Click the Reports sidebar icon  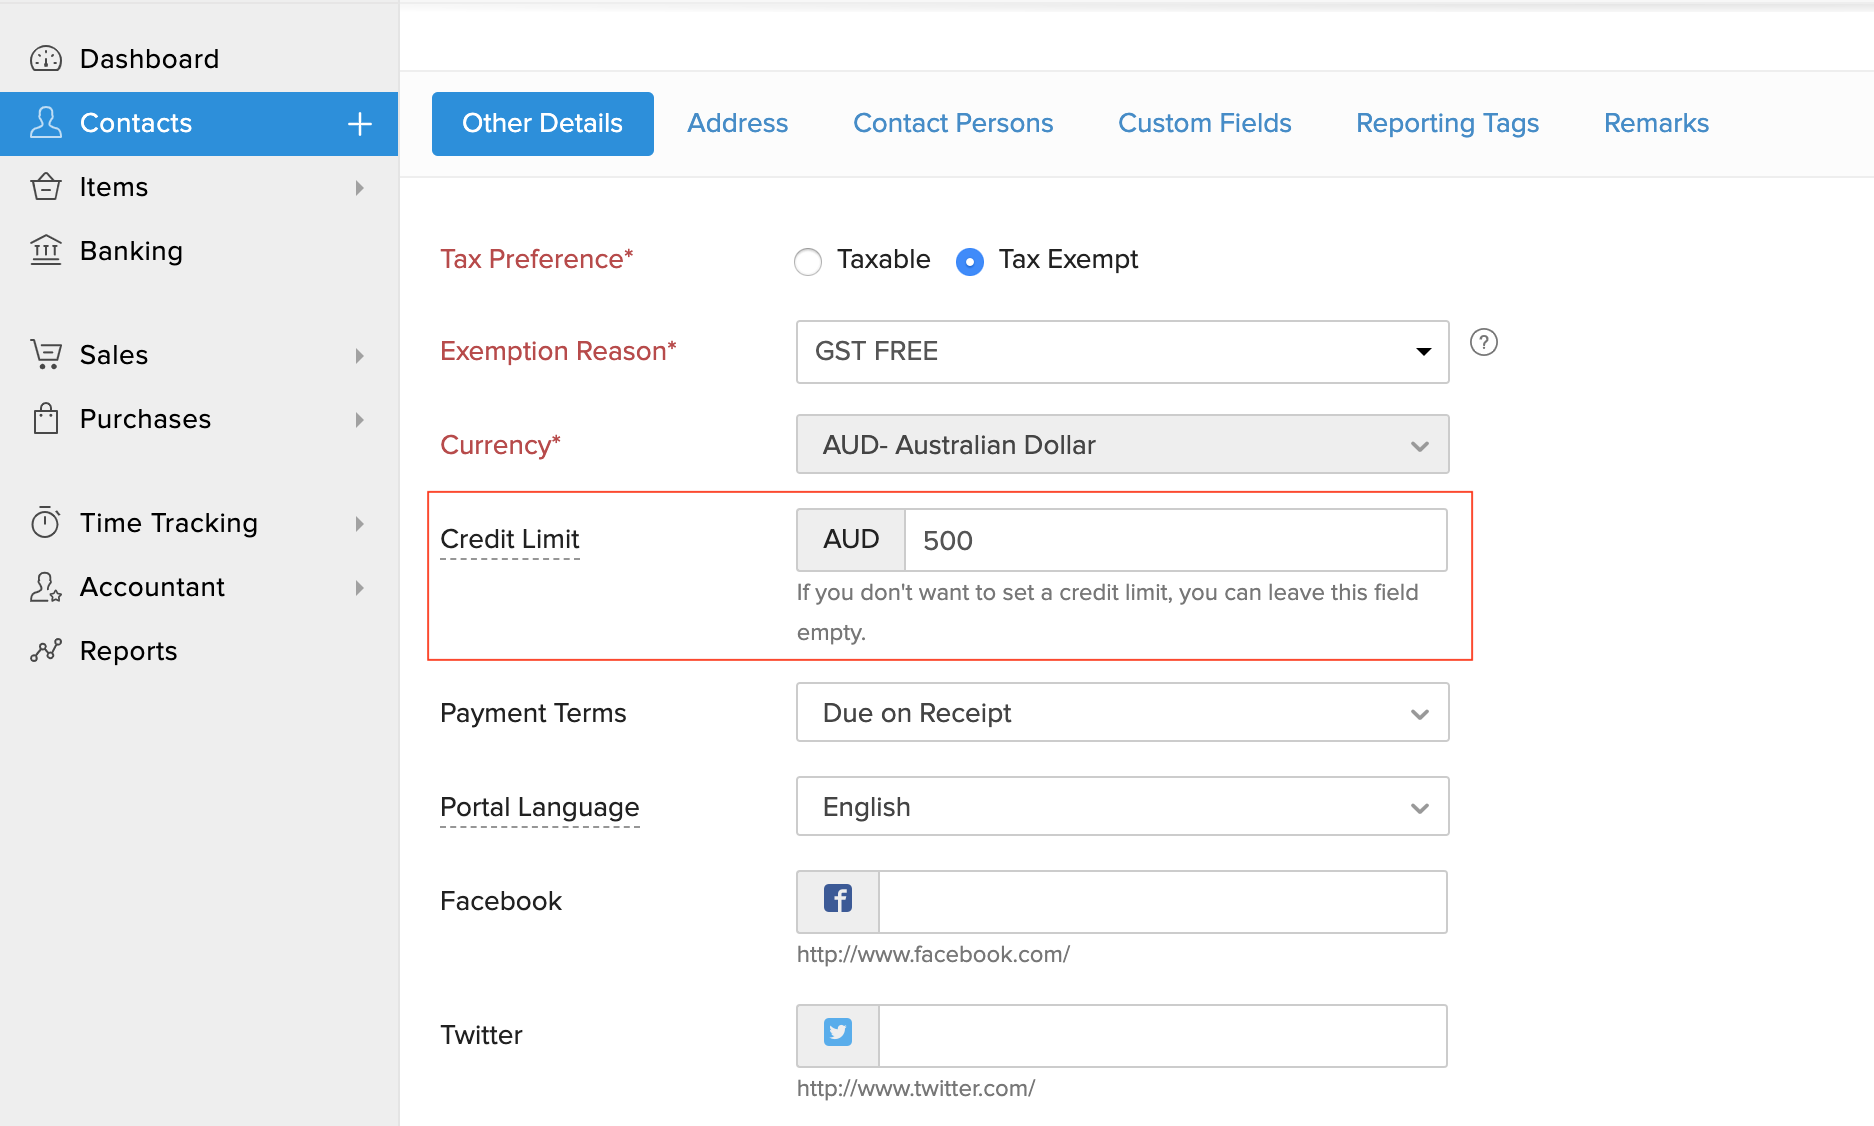[46, 650]
